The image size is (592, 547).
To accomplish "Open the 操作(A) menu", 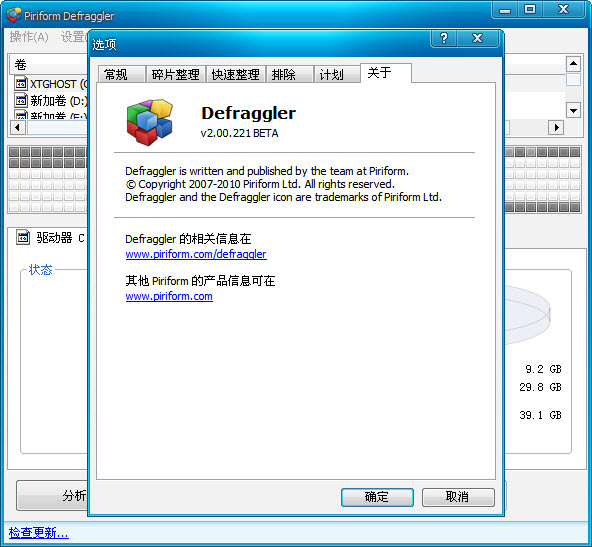I will coord(29,37).
